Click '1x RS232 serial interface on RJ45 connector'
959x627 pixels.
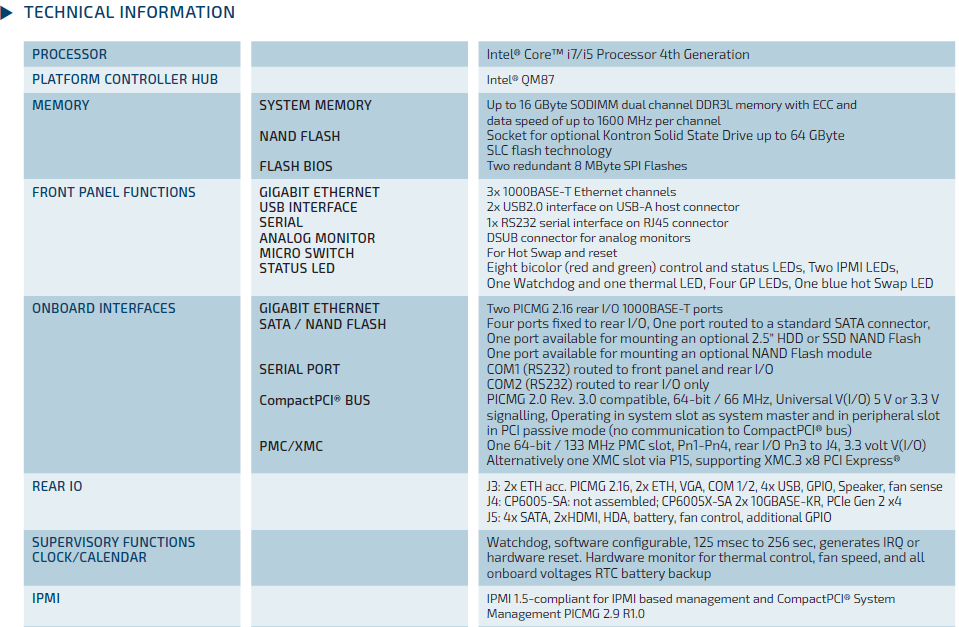point(607,223)
